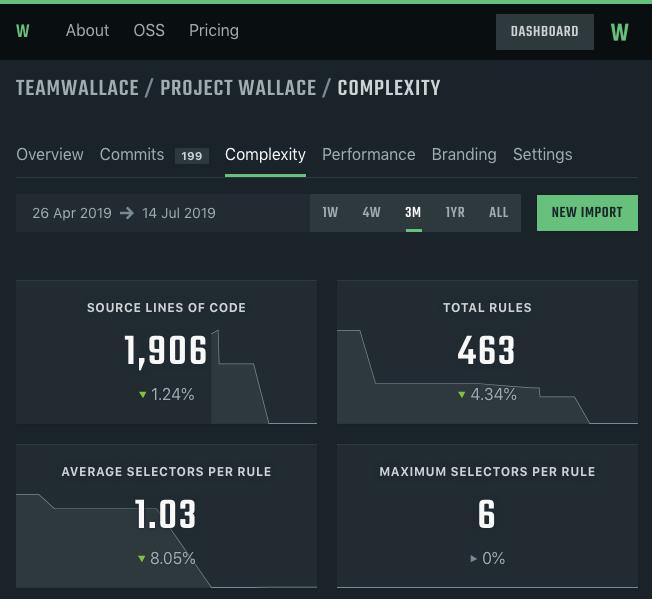This screenshot has width=652, height=599.
Task: Select the 4W time range
Action: point(371,212)
